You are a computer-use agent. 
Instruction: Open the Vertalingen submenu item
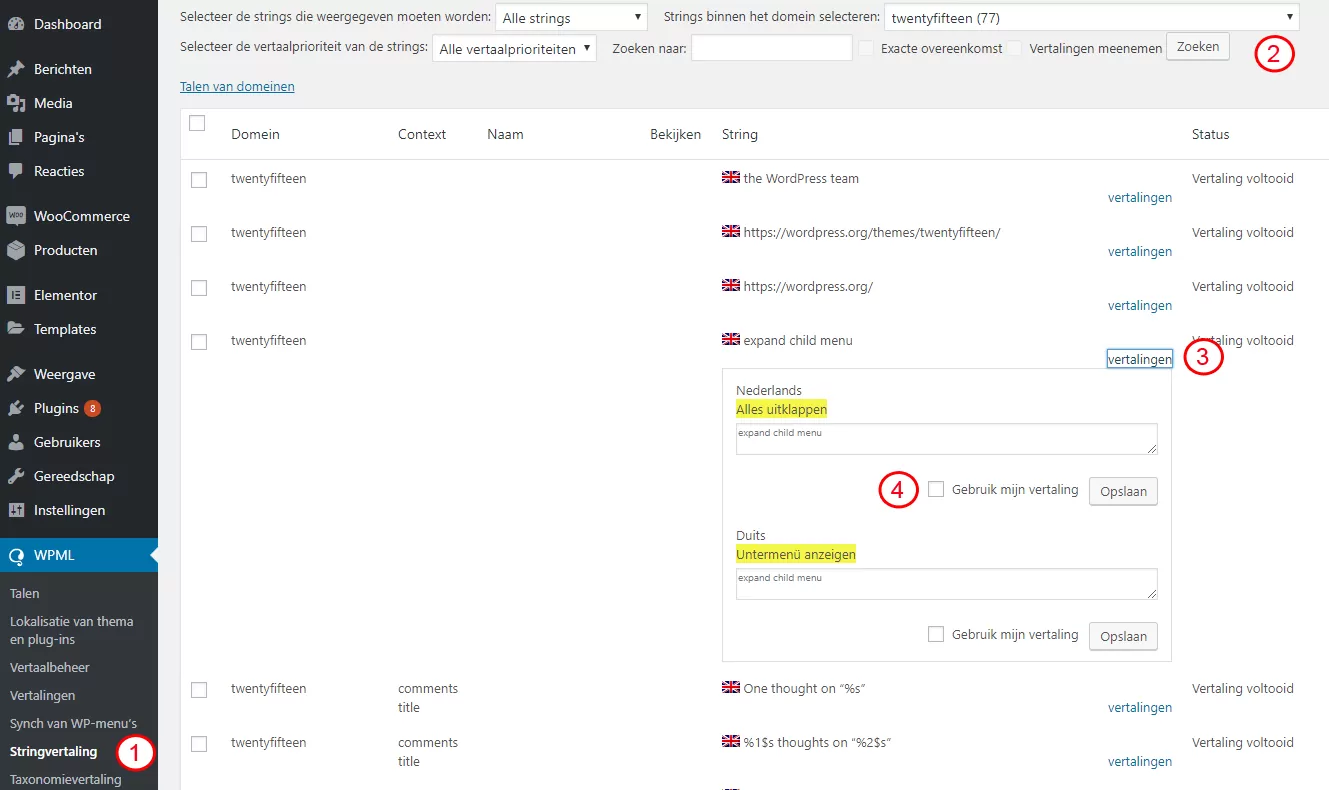(43, 695)
